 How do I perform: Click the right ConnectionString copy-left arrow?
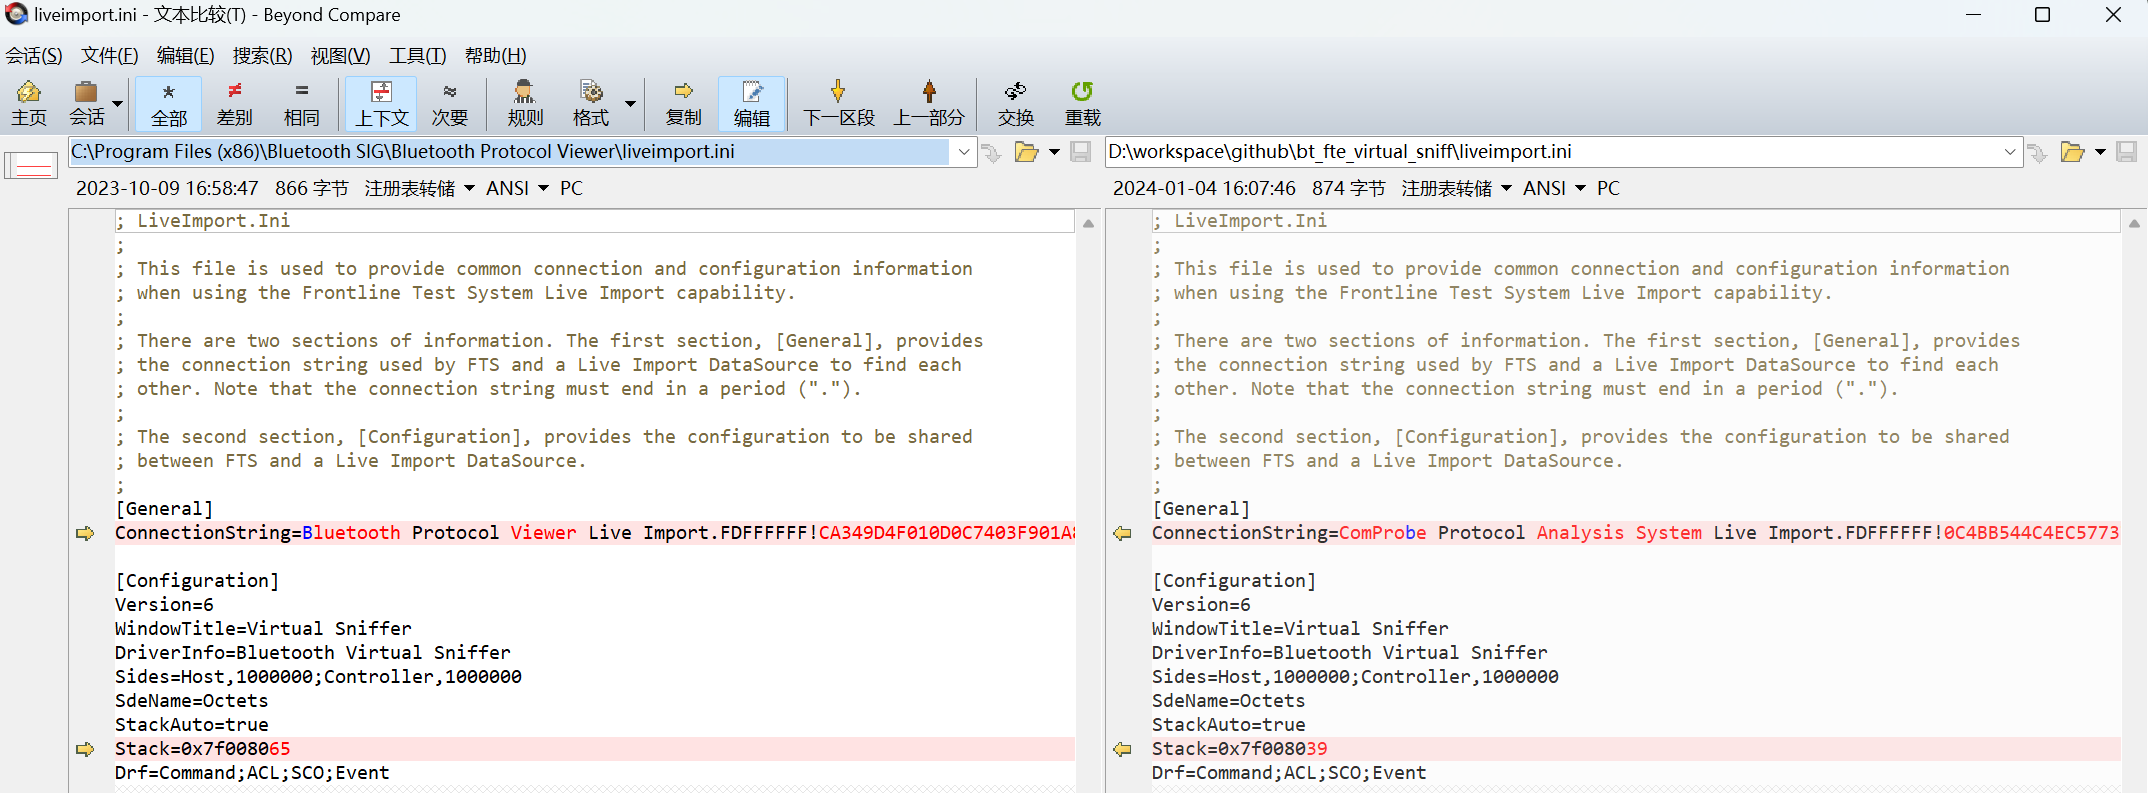pos(1122,533)
